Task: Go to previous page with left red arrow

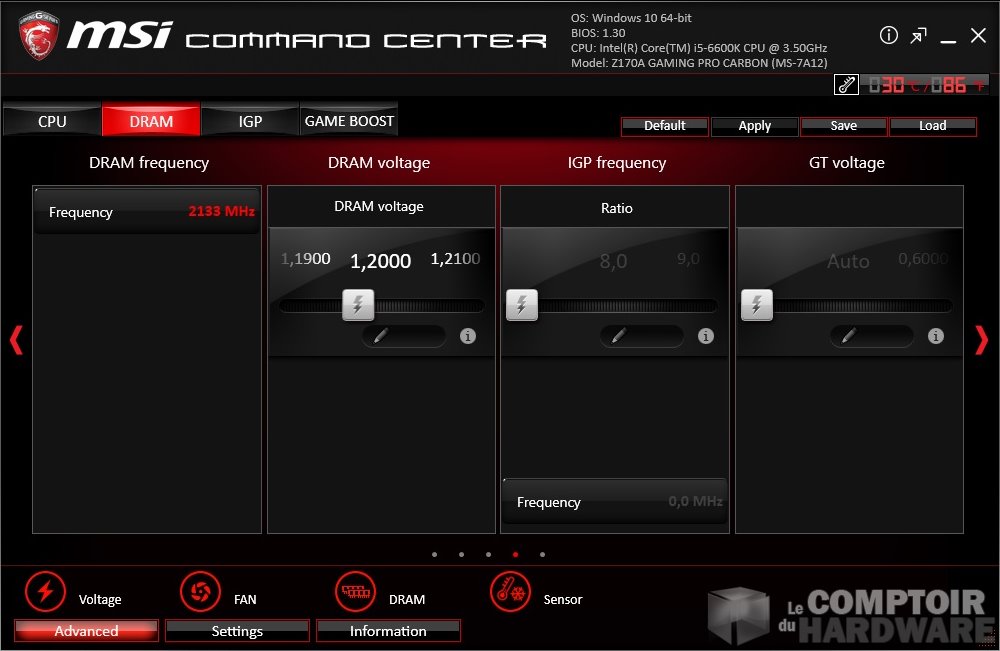Action: pyautogui.click(x=16, y=340)
